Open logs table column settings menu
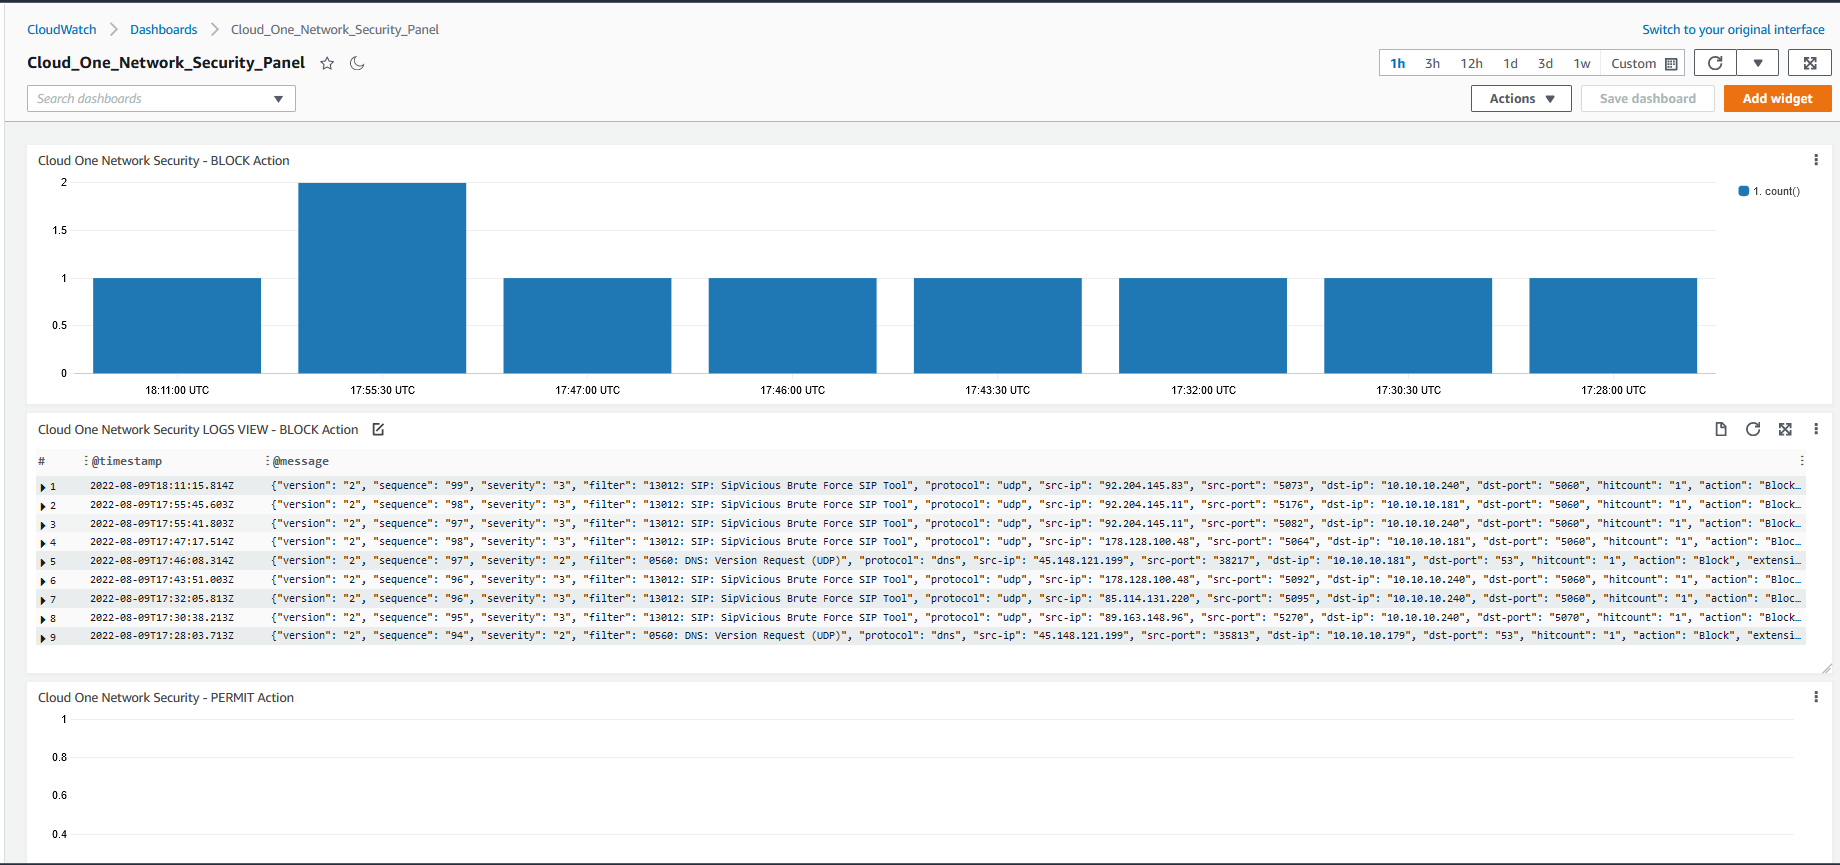Image resolution: width=1840 pixels, height=865 pixels. pos(1802,461)
